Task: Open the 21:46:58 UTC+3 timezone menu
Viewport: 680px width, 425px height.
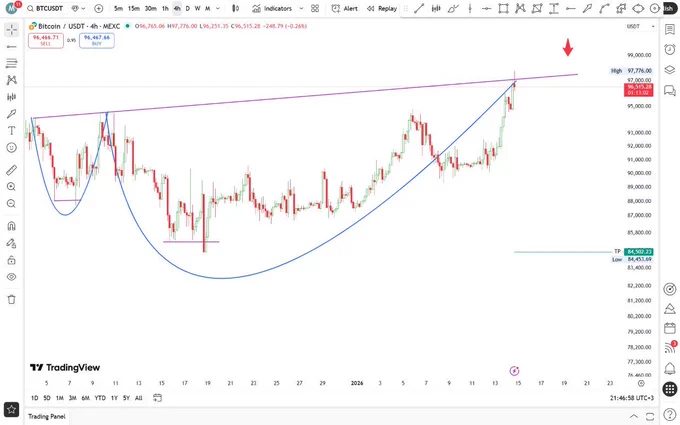Action: pyautogui.click(x=632, y=398)
